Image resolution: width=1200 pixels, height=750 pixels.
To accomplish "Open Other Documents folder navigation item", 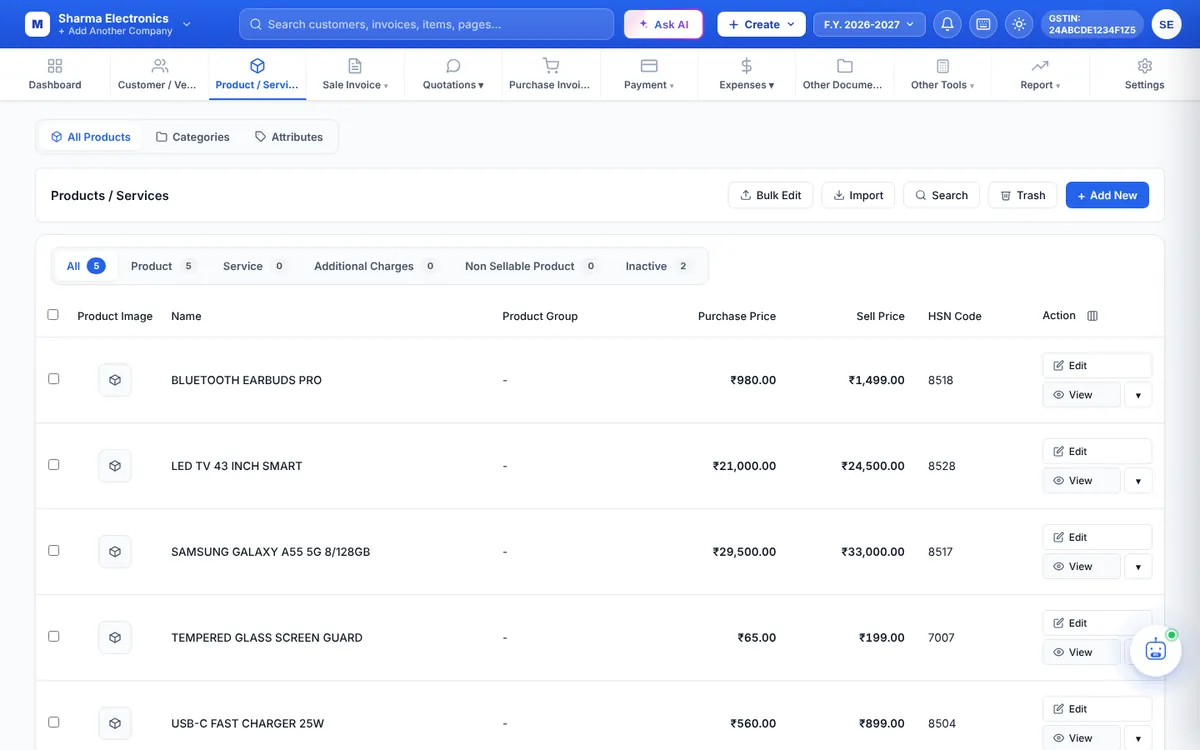I will tap(843, 74).
